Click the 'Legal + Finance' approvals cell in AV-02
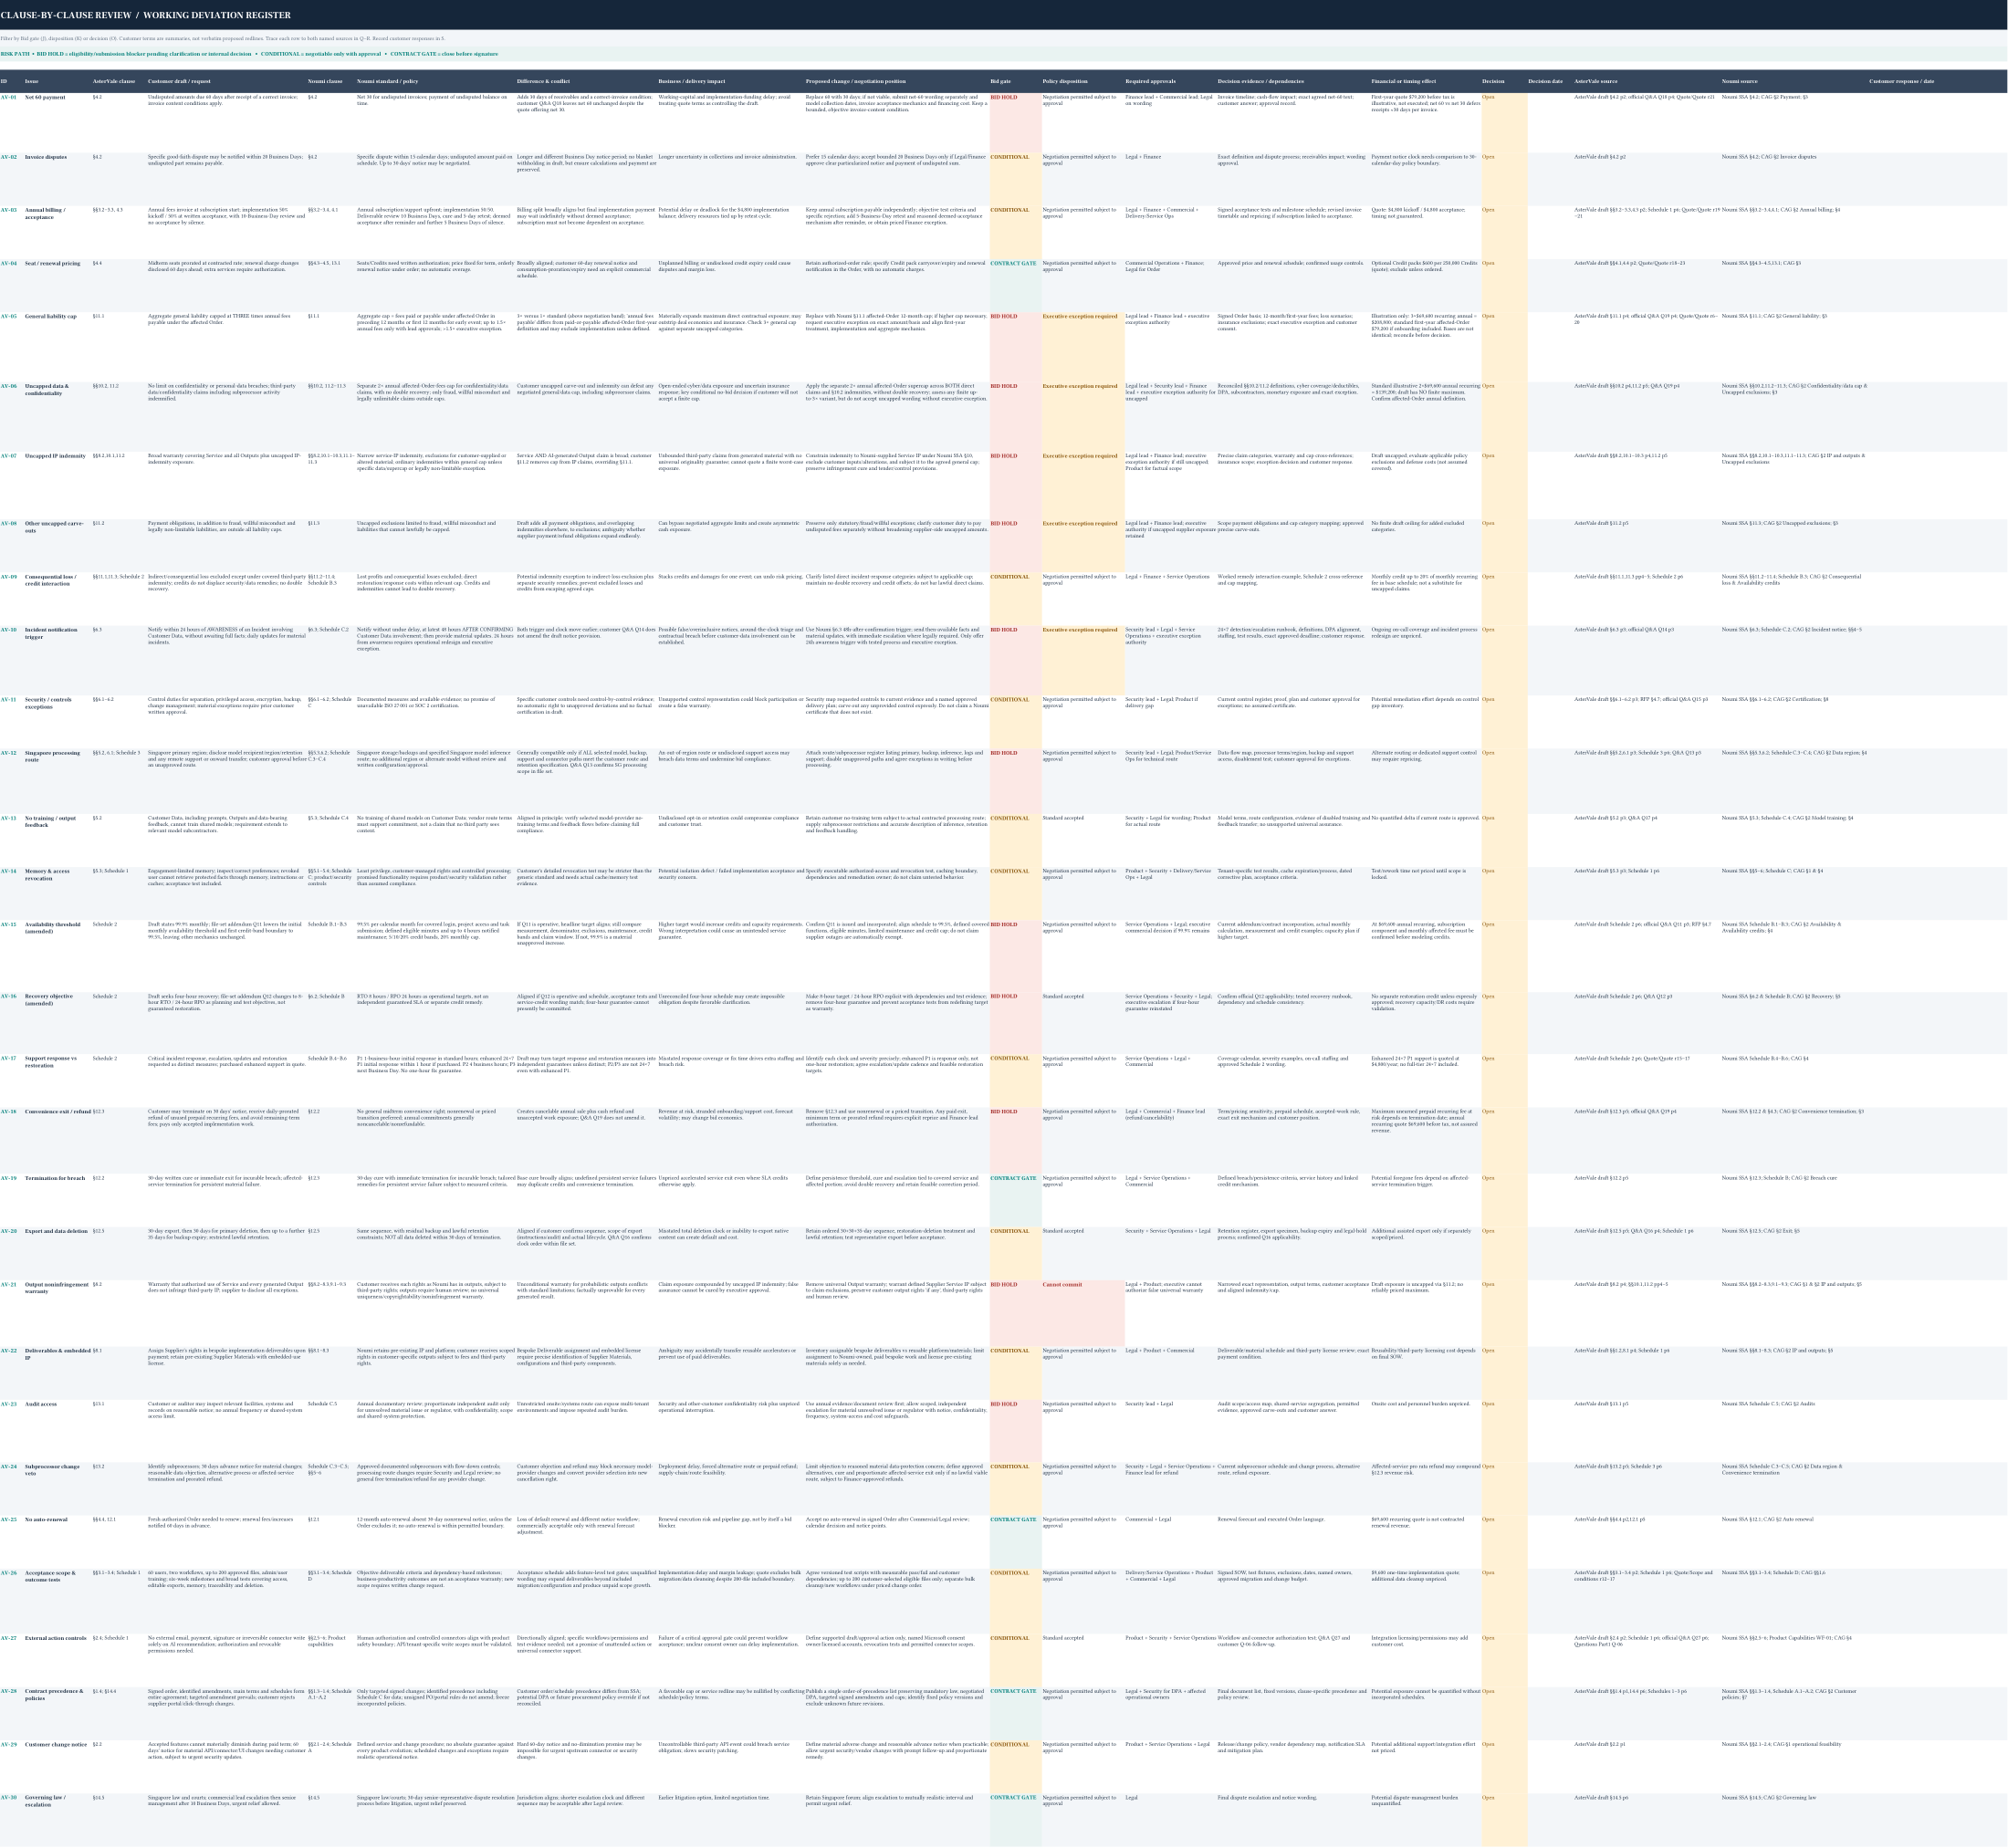 tap(1170, 179)
